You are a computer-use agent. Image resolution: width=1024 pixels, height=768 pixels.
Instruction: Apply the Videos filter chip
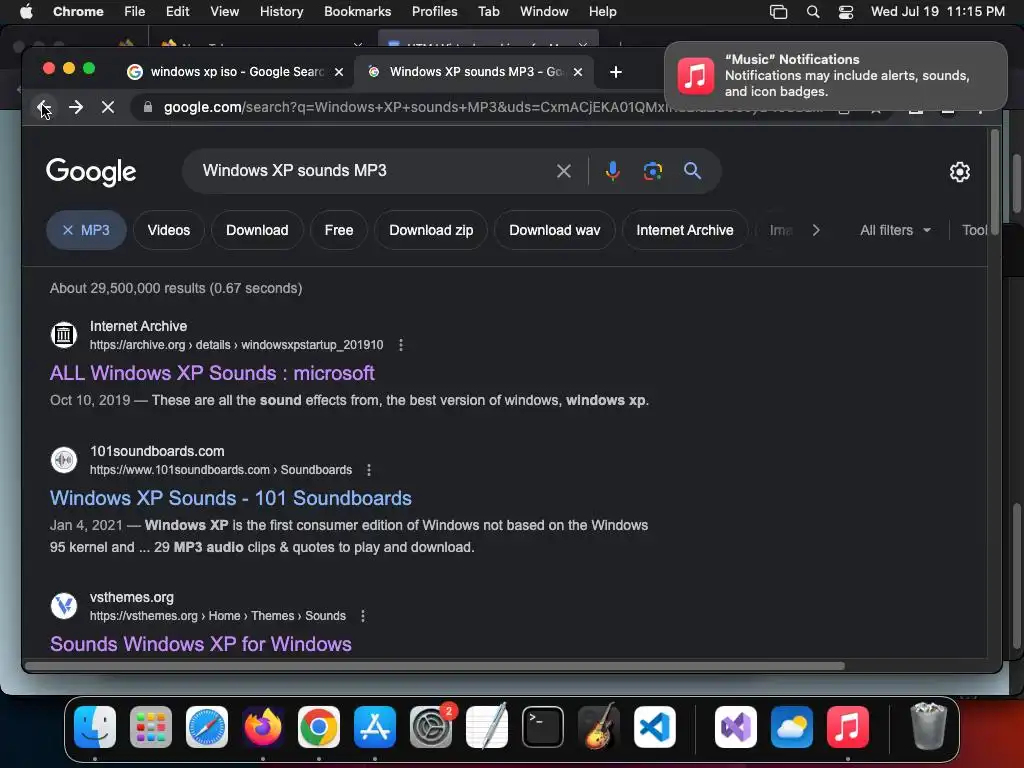coord(168,230)
